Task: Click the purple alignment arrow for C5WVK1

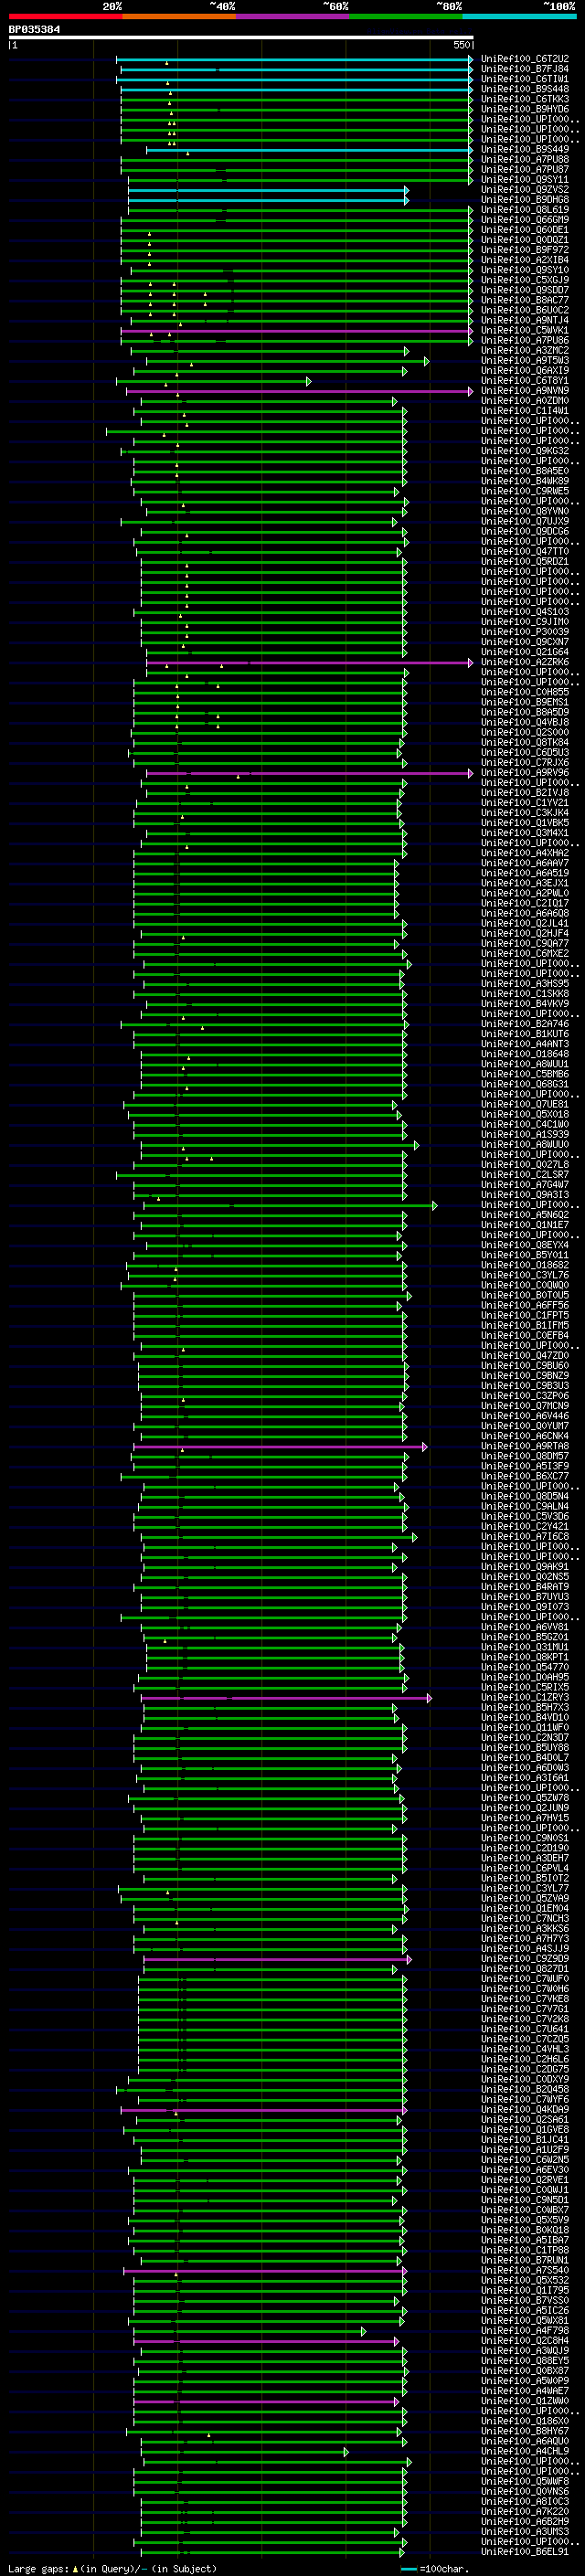Action: tap(297, 331)
